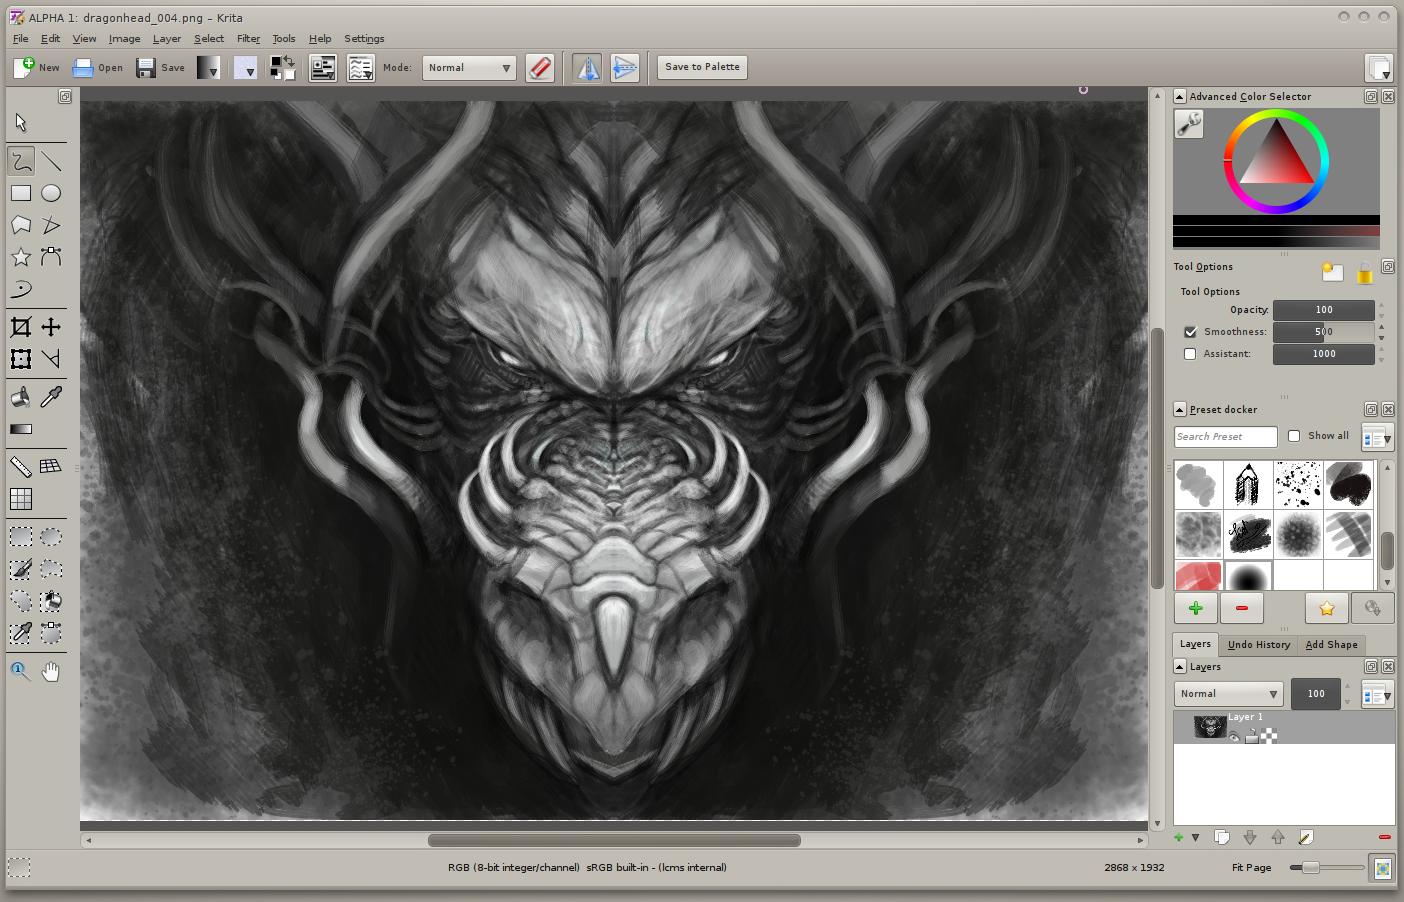Select the Pan hand tool

tap(51, 671)
